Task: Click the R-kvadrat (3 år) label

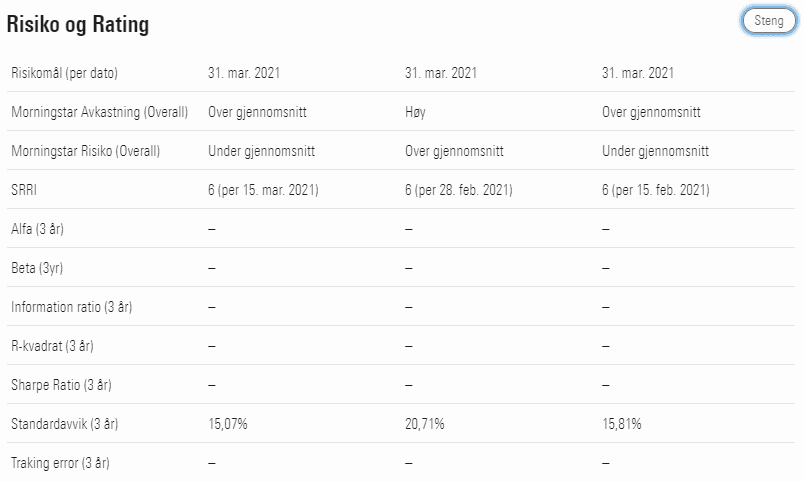Action: coord(52,346)
